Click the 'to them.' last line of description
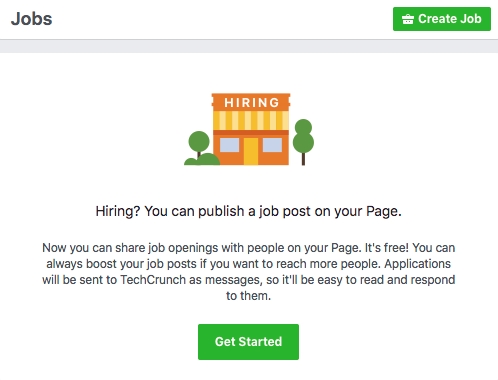Viewport: 498px width, 380px height. point(249,296)
